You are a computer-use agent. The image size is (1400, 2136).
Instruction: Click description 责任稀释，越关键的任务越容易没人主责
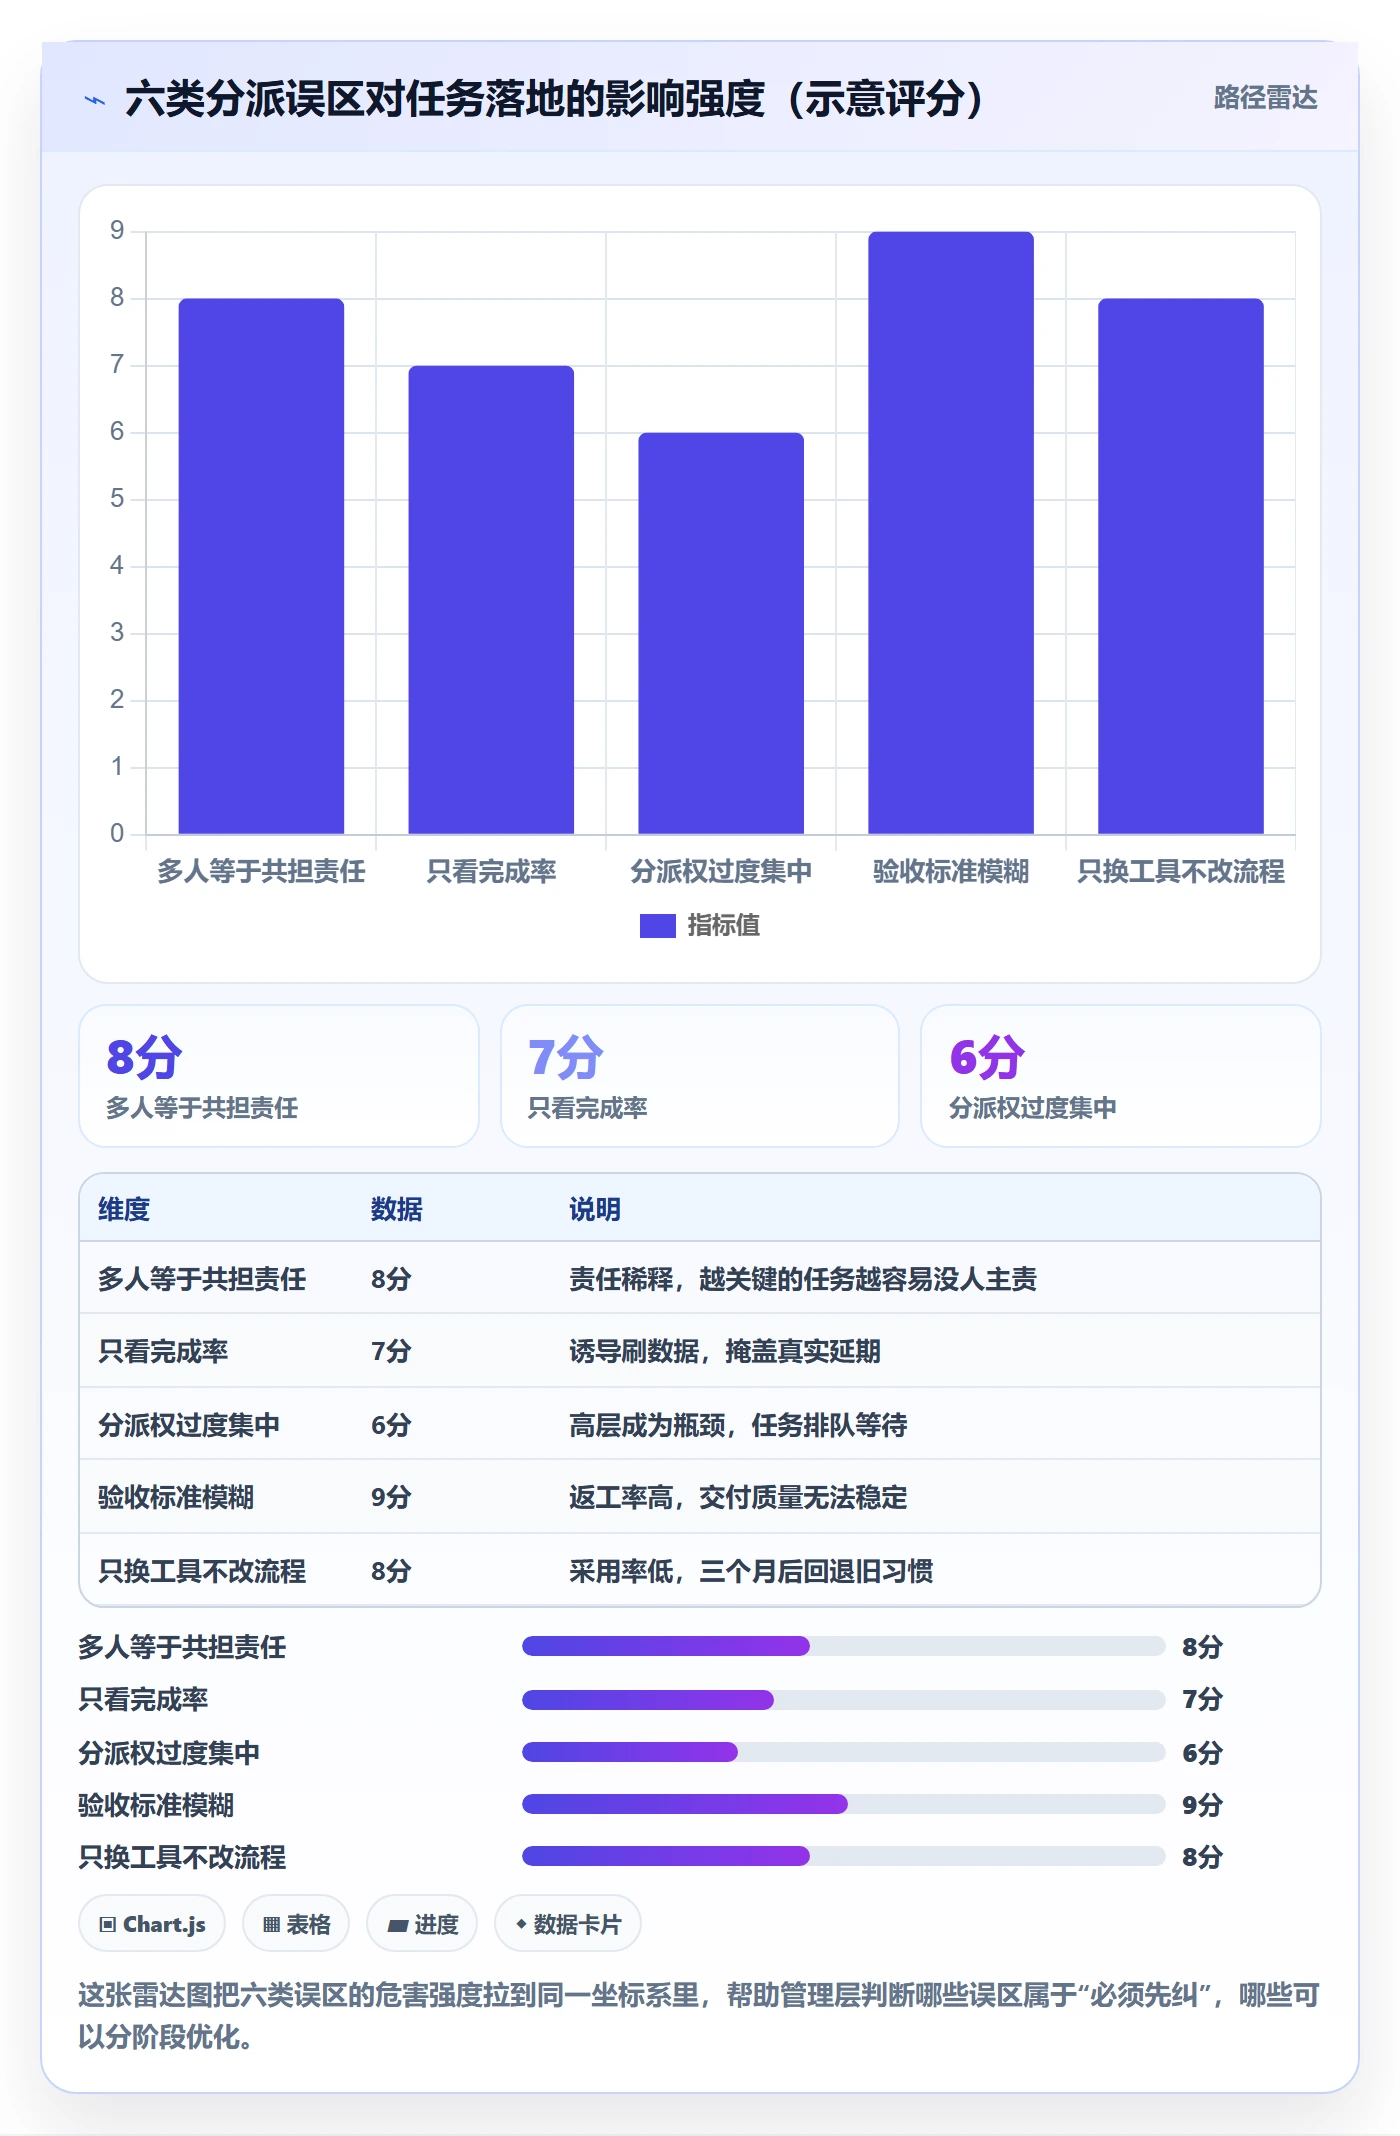click(803, 1279)
